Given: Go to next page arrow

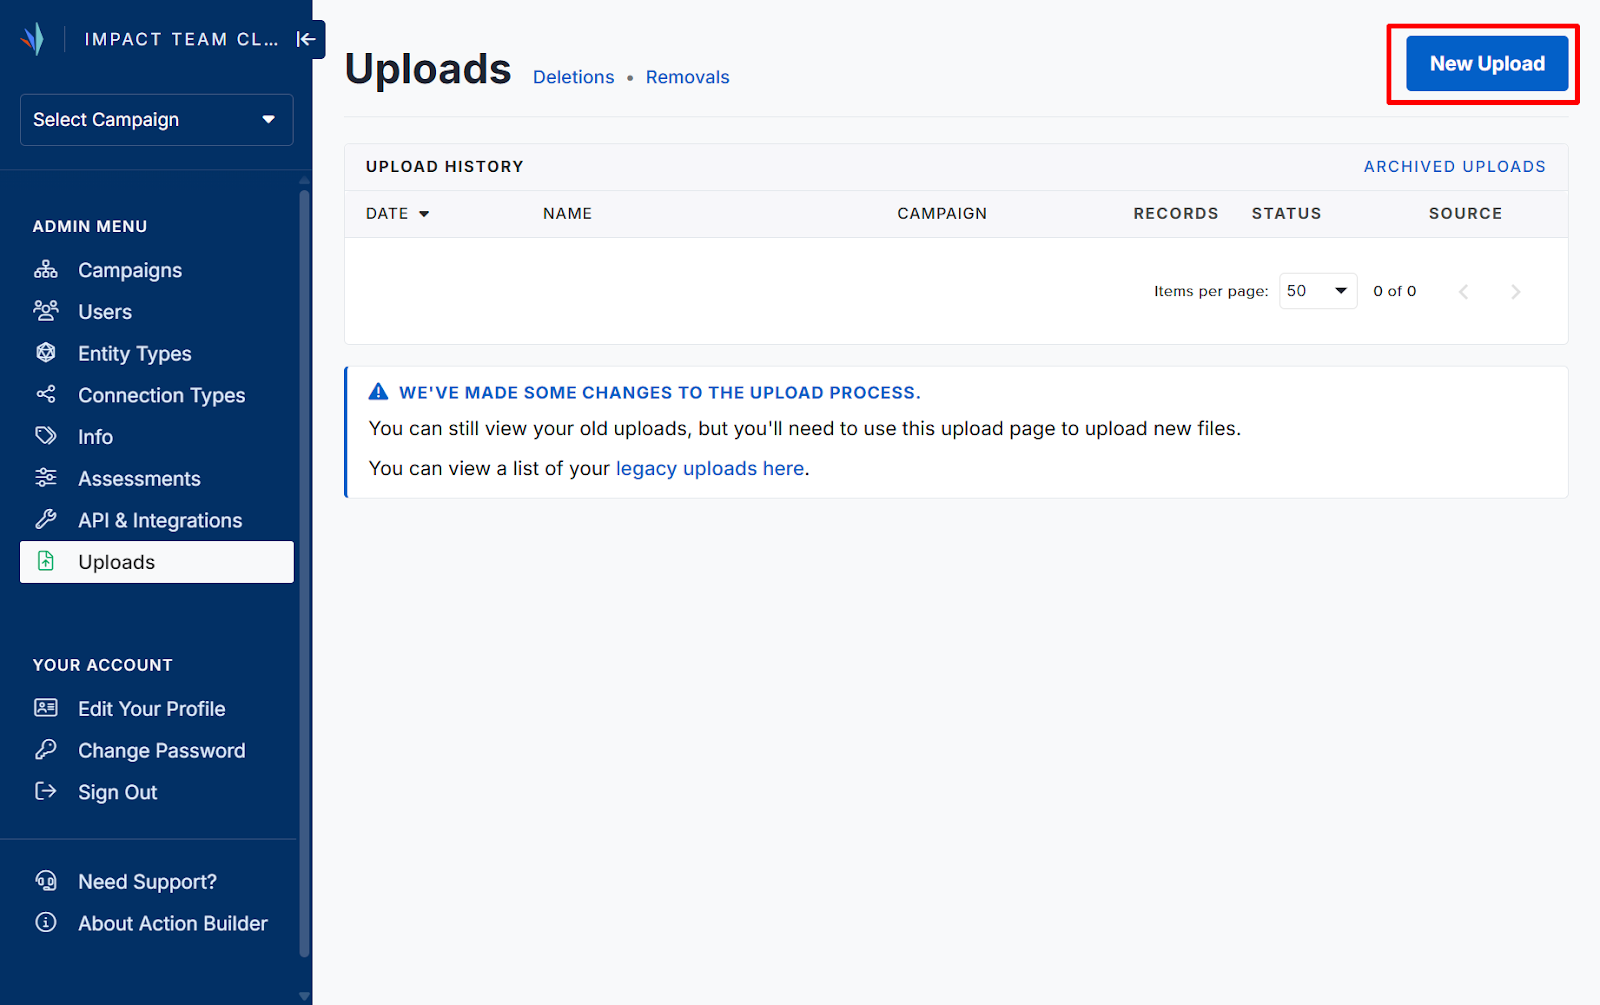Looking at the screenshot, I should click(x=1516, y=292).
